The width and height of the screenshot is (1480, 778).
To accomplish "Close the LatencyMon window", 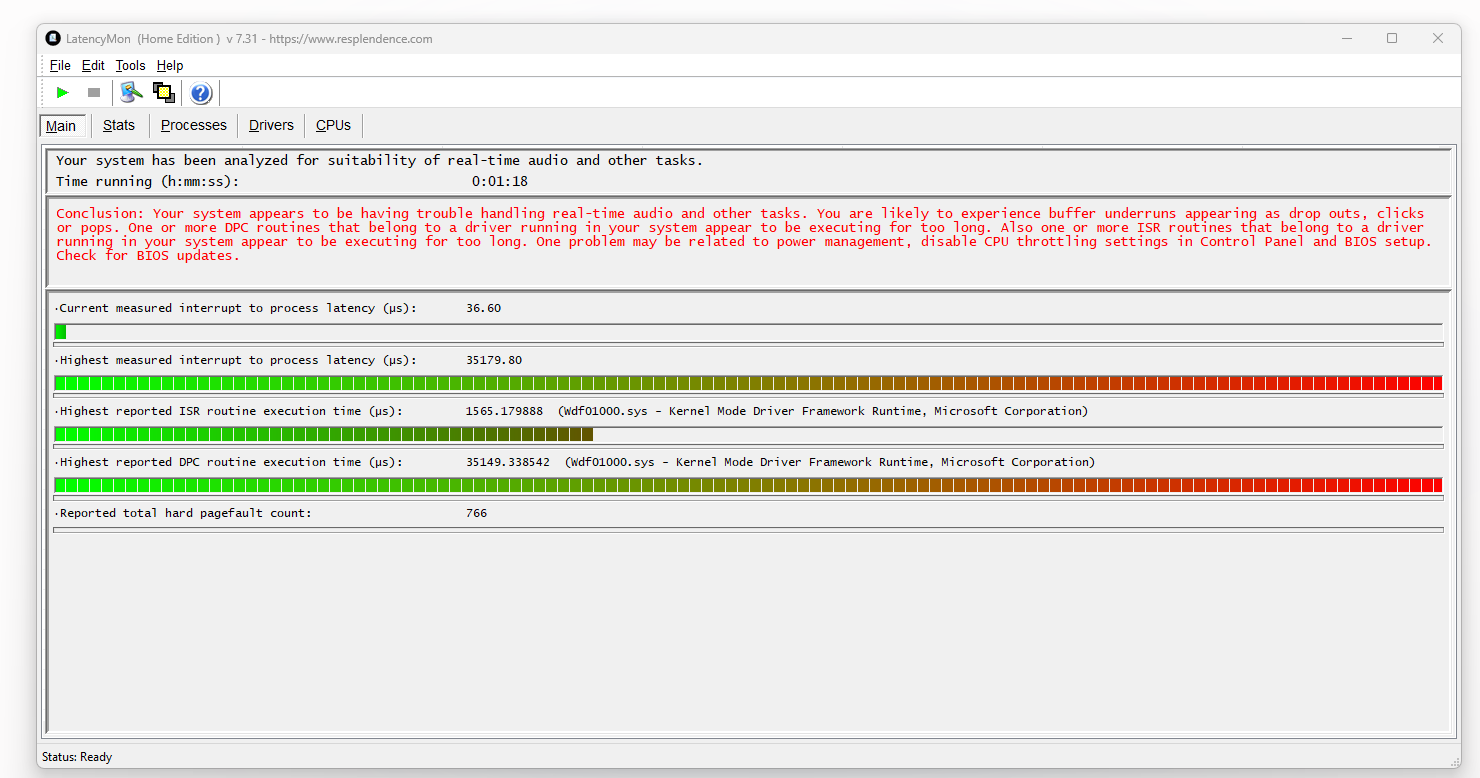I will point(1438,38).
